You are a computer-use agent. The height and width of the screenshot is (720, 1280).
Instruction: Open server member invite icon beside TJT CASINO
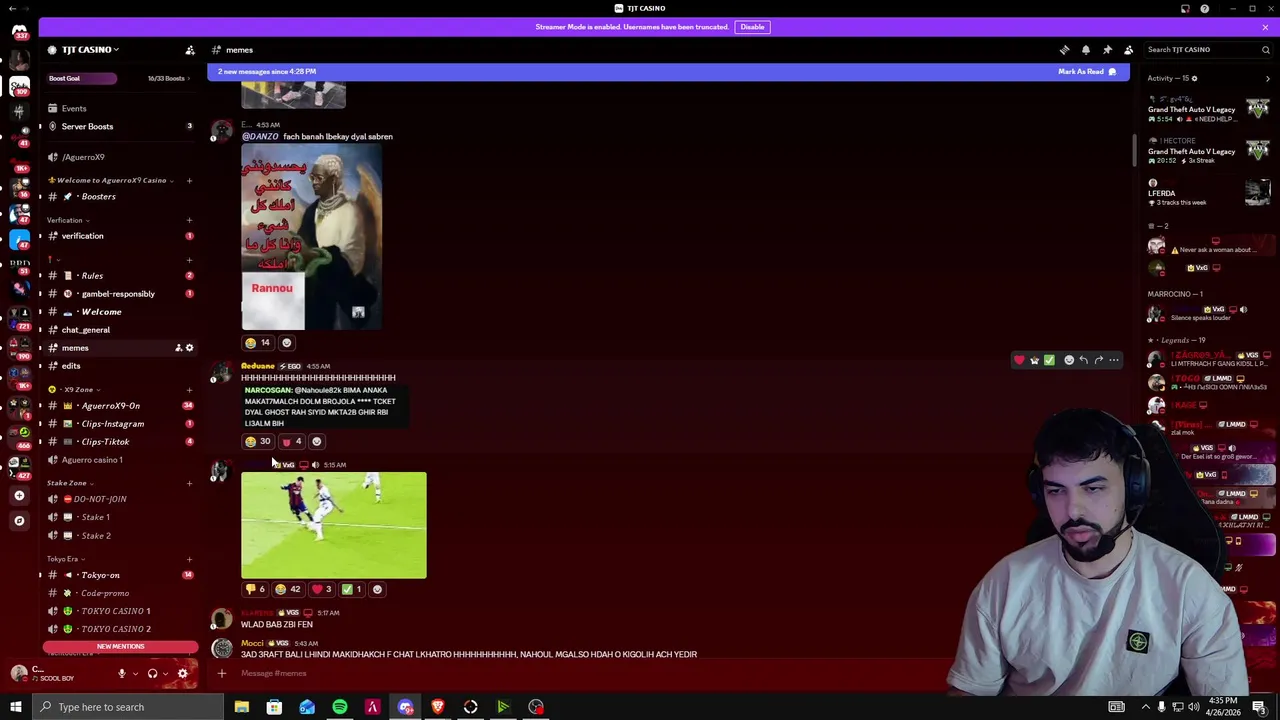[190, 50]
